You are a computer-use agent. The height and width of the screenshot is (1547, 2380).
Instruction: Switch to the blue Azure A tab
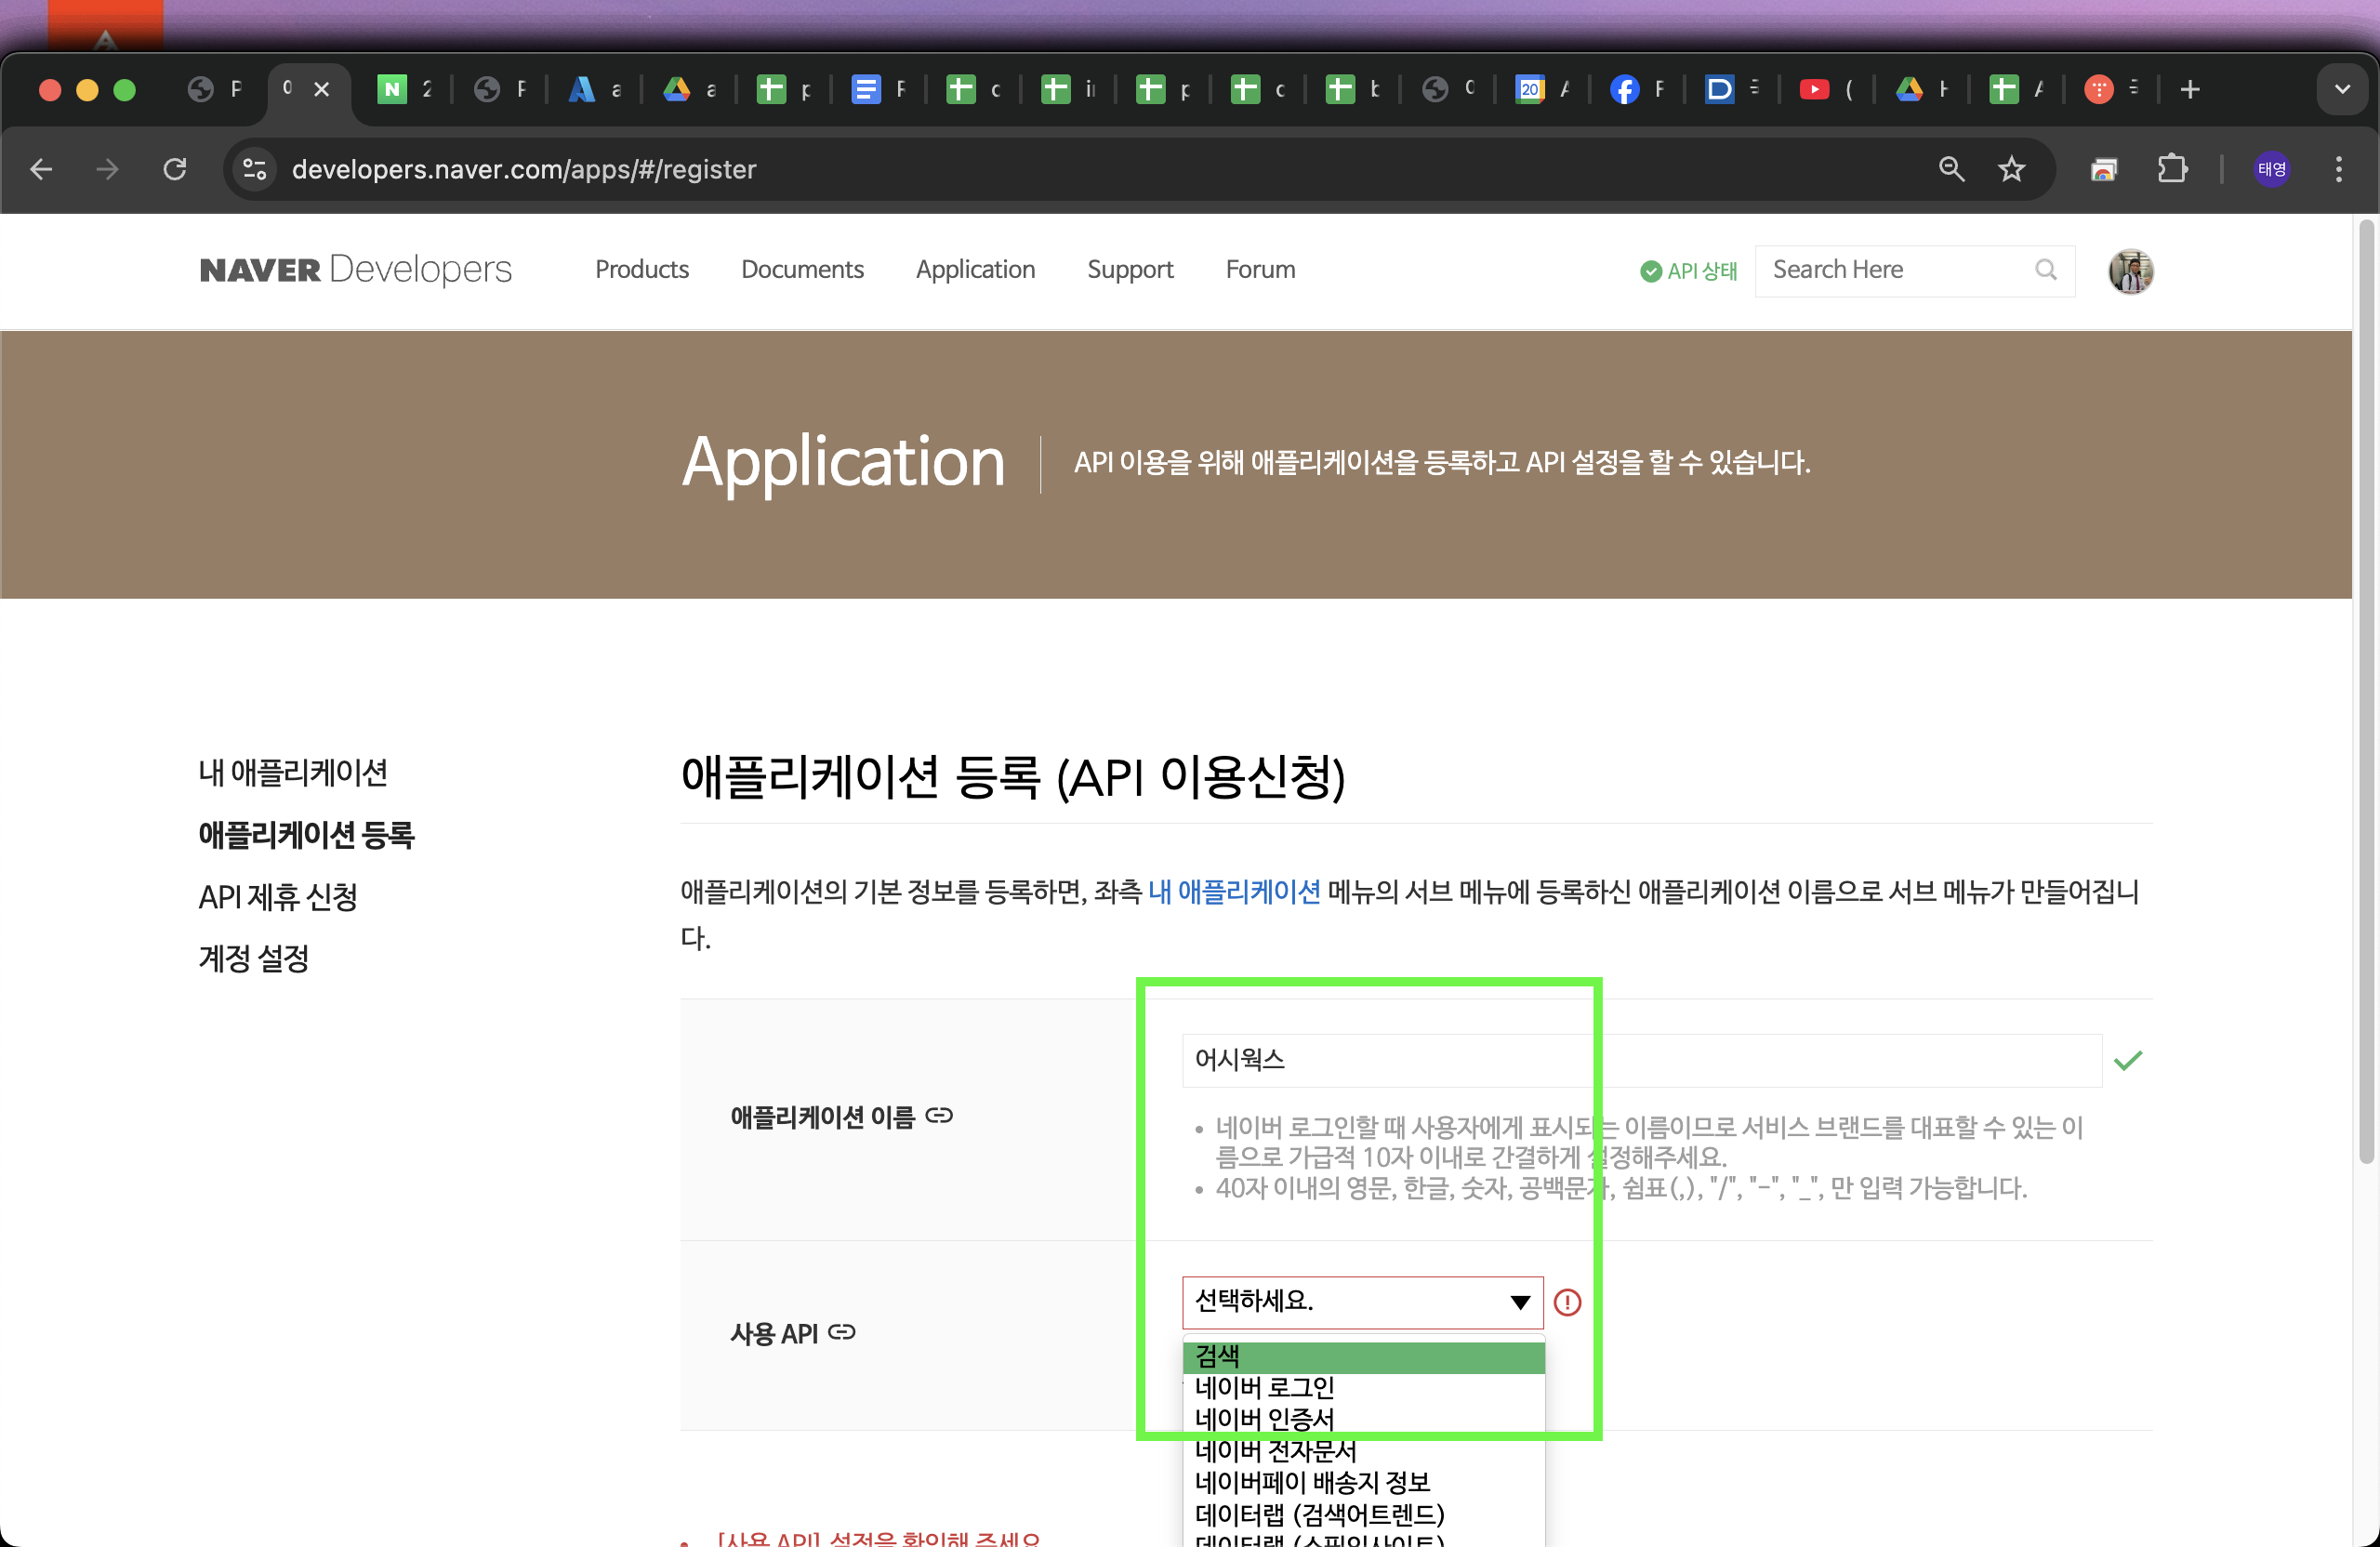pyautogui.click(x=594, y=90)
